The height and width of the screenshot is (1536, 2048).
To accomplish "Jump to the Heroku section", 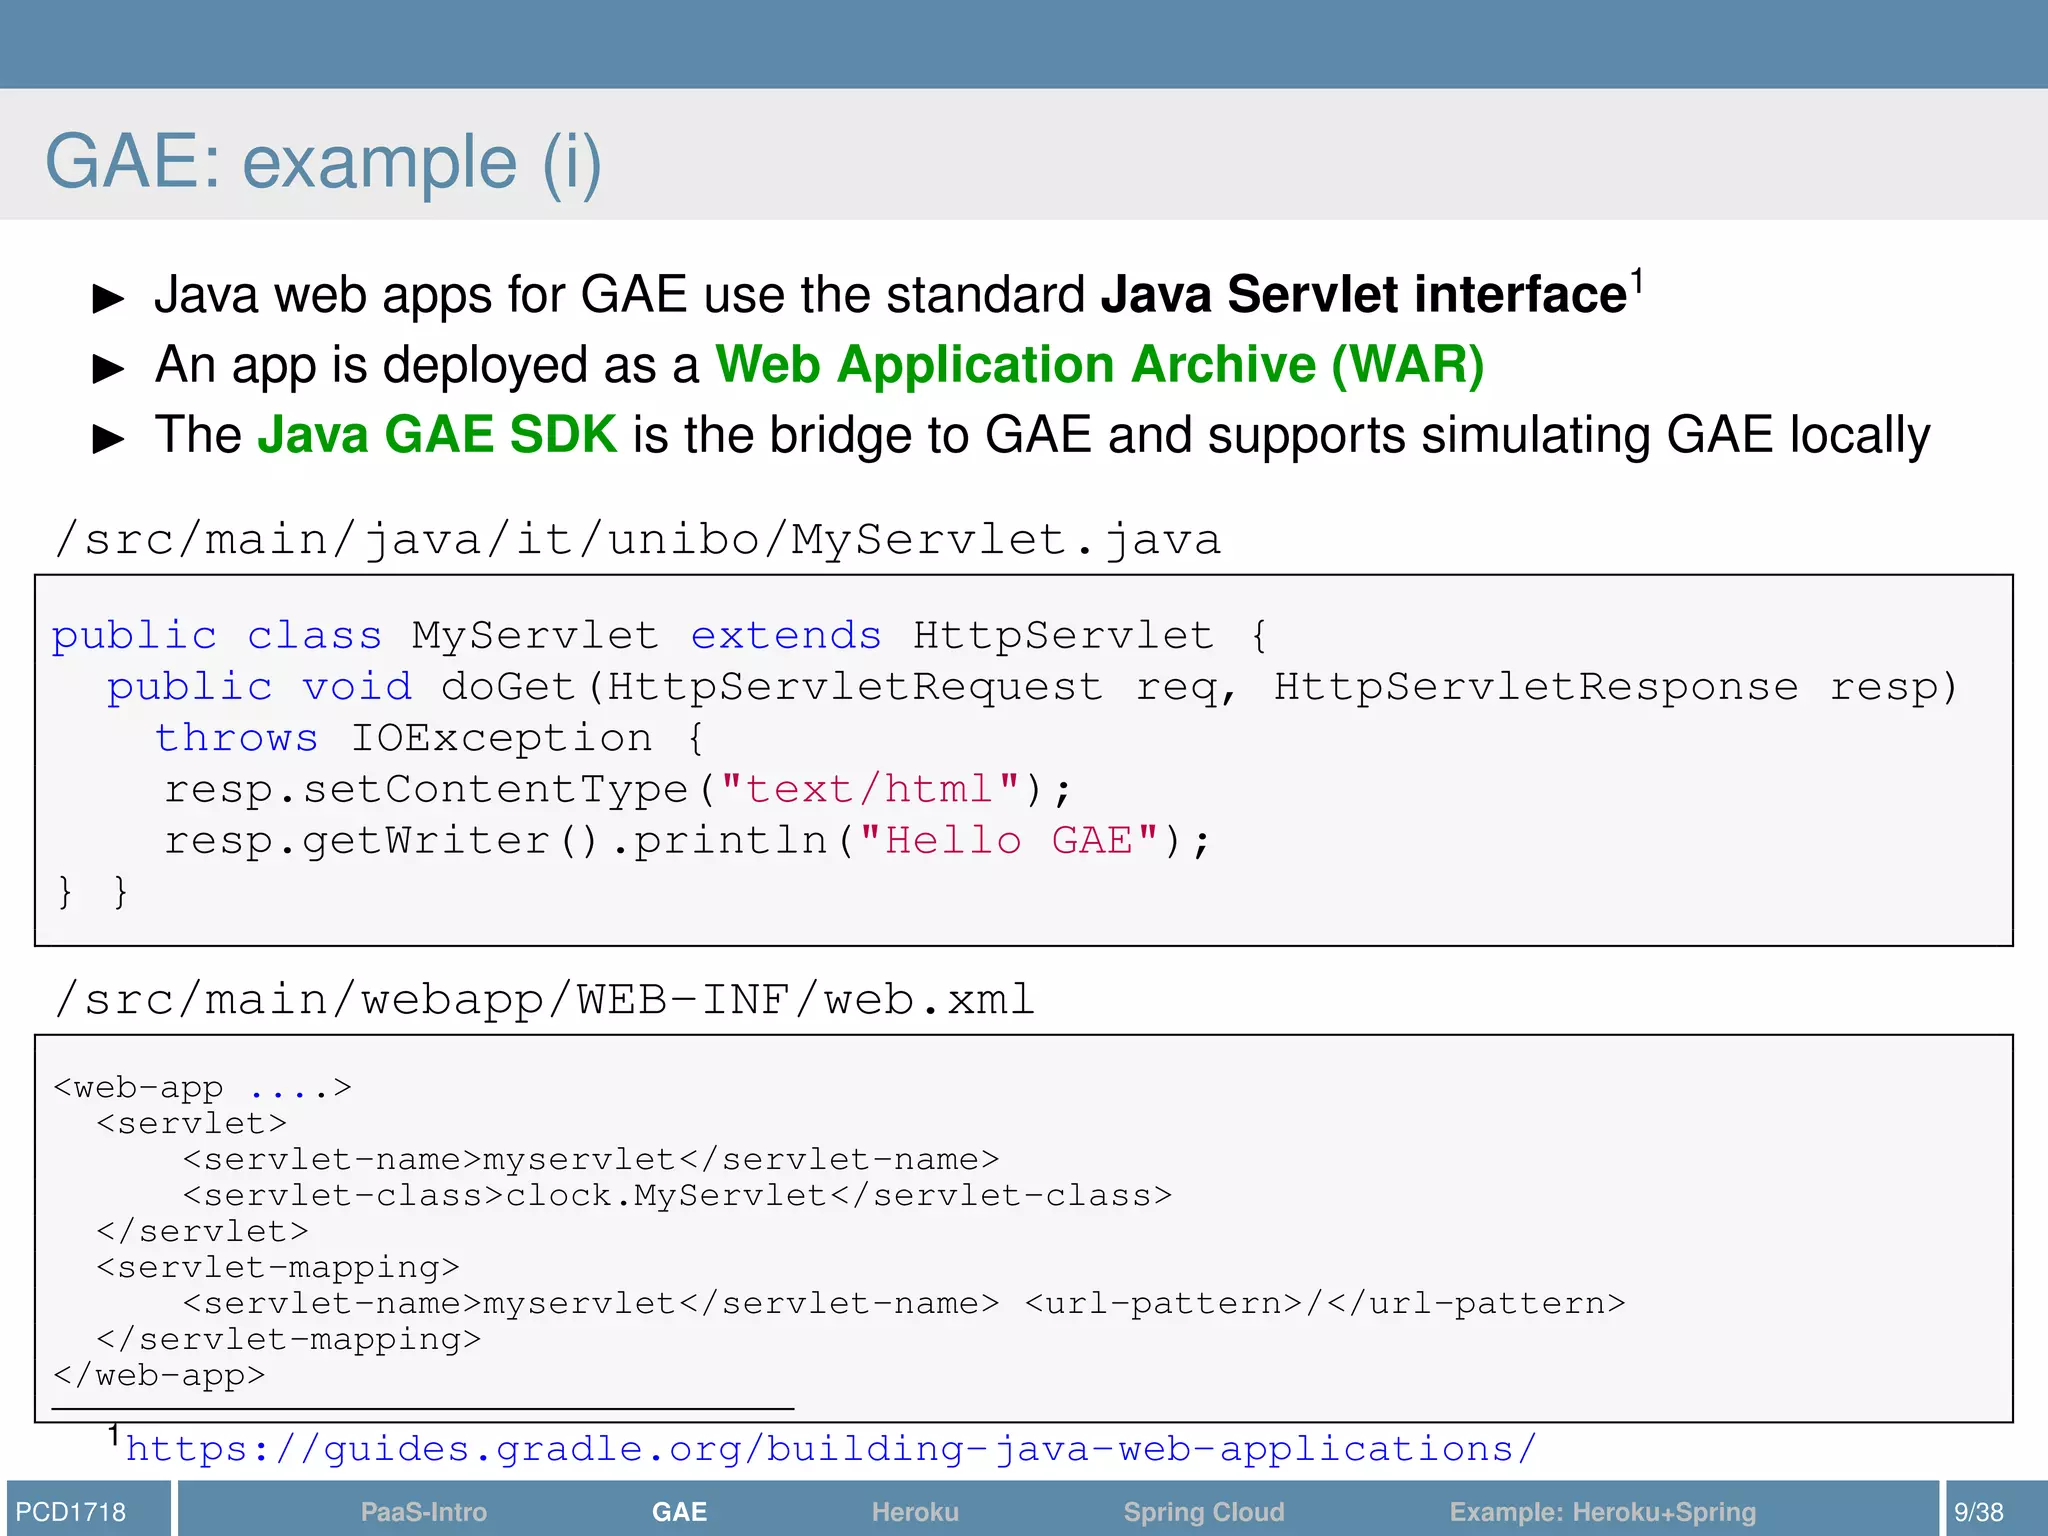I will (915, 1511).
